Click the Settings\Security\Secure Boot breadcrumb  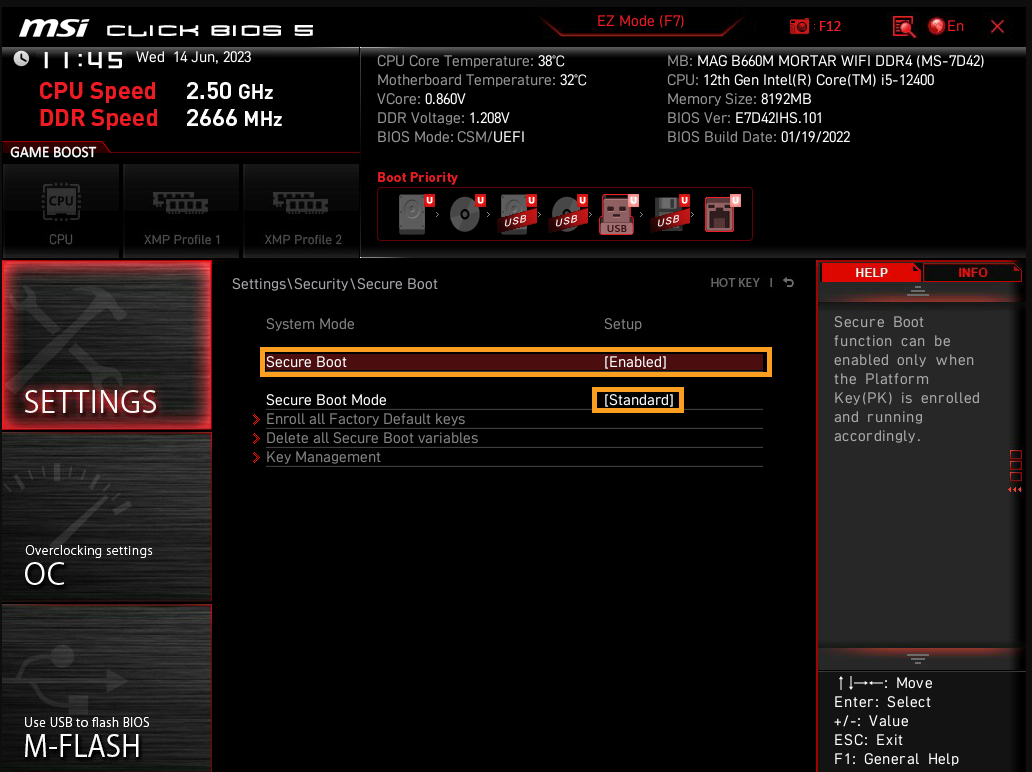(x=334, y=284)
